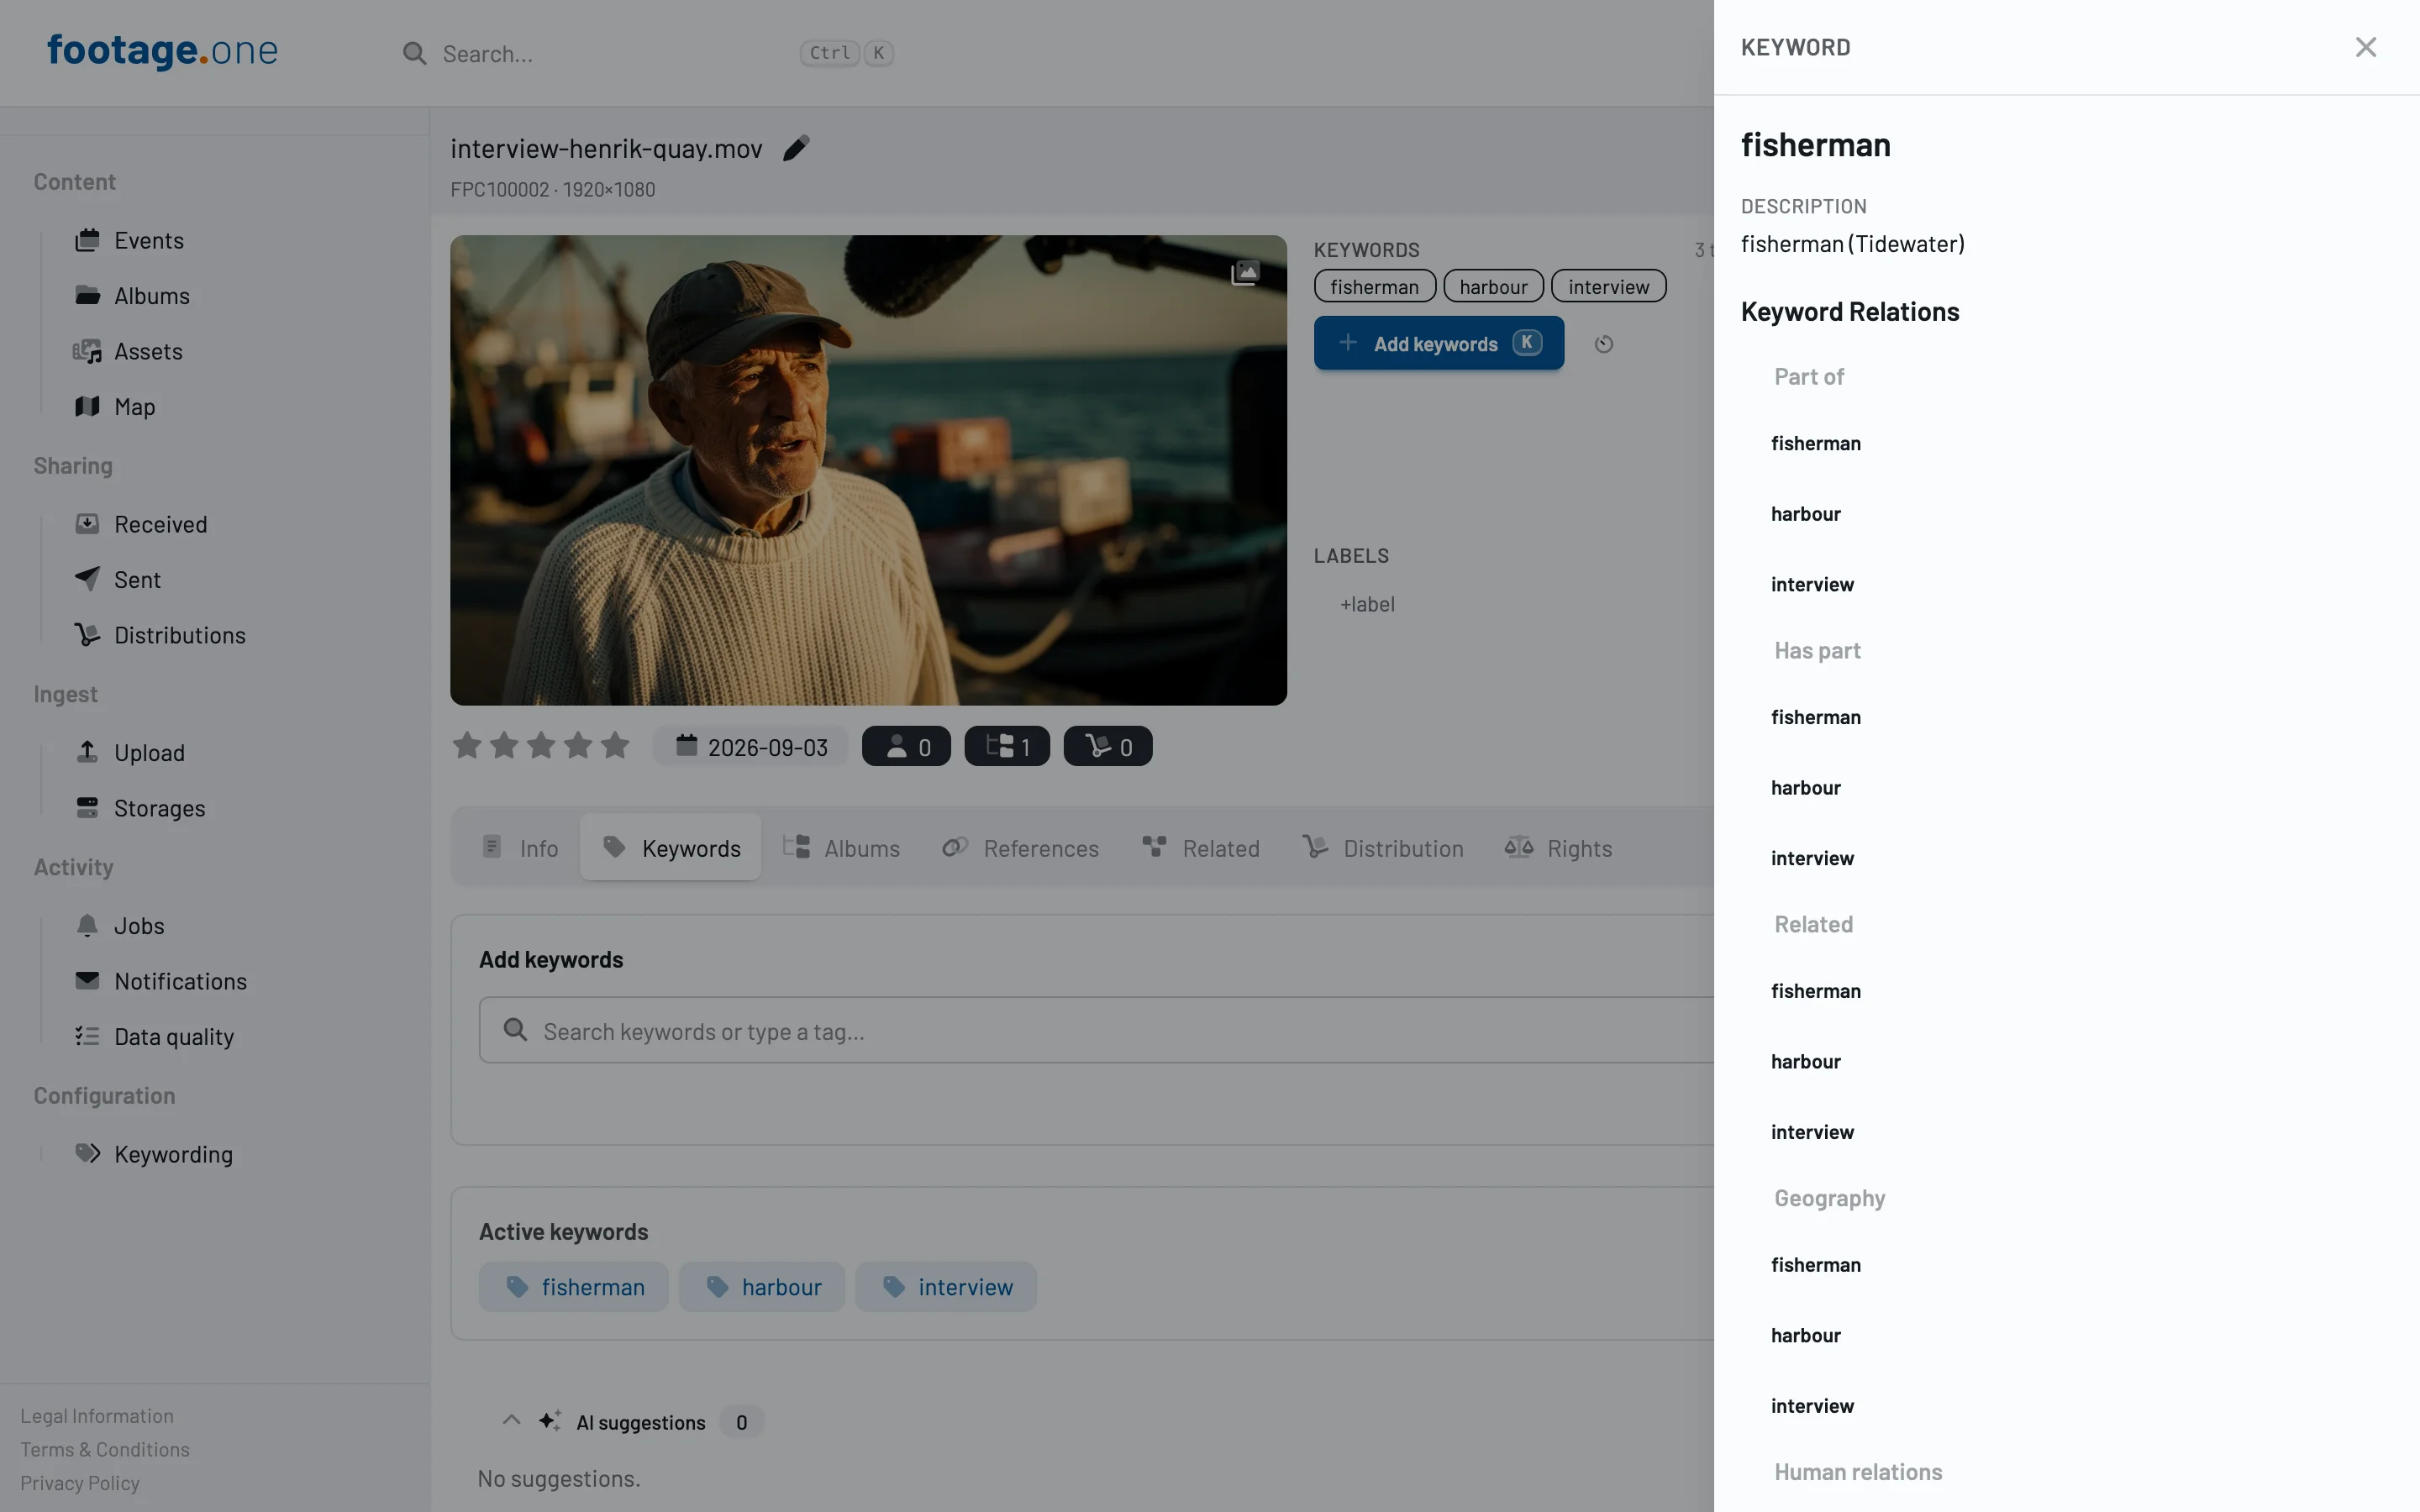2420x1512 pixels.
Task: Click the distributions count badge showing 0
Action: (x=1107, y=746)
